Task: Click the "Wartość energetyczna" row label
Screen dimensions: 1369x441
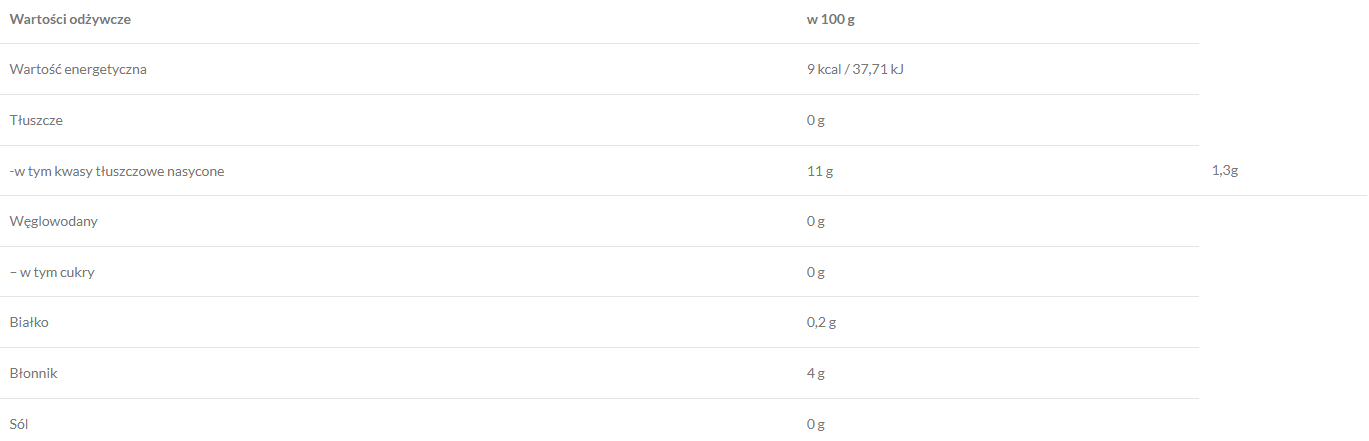Action: (78, 69)
